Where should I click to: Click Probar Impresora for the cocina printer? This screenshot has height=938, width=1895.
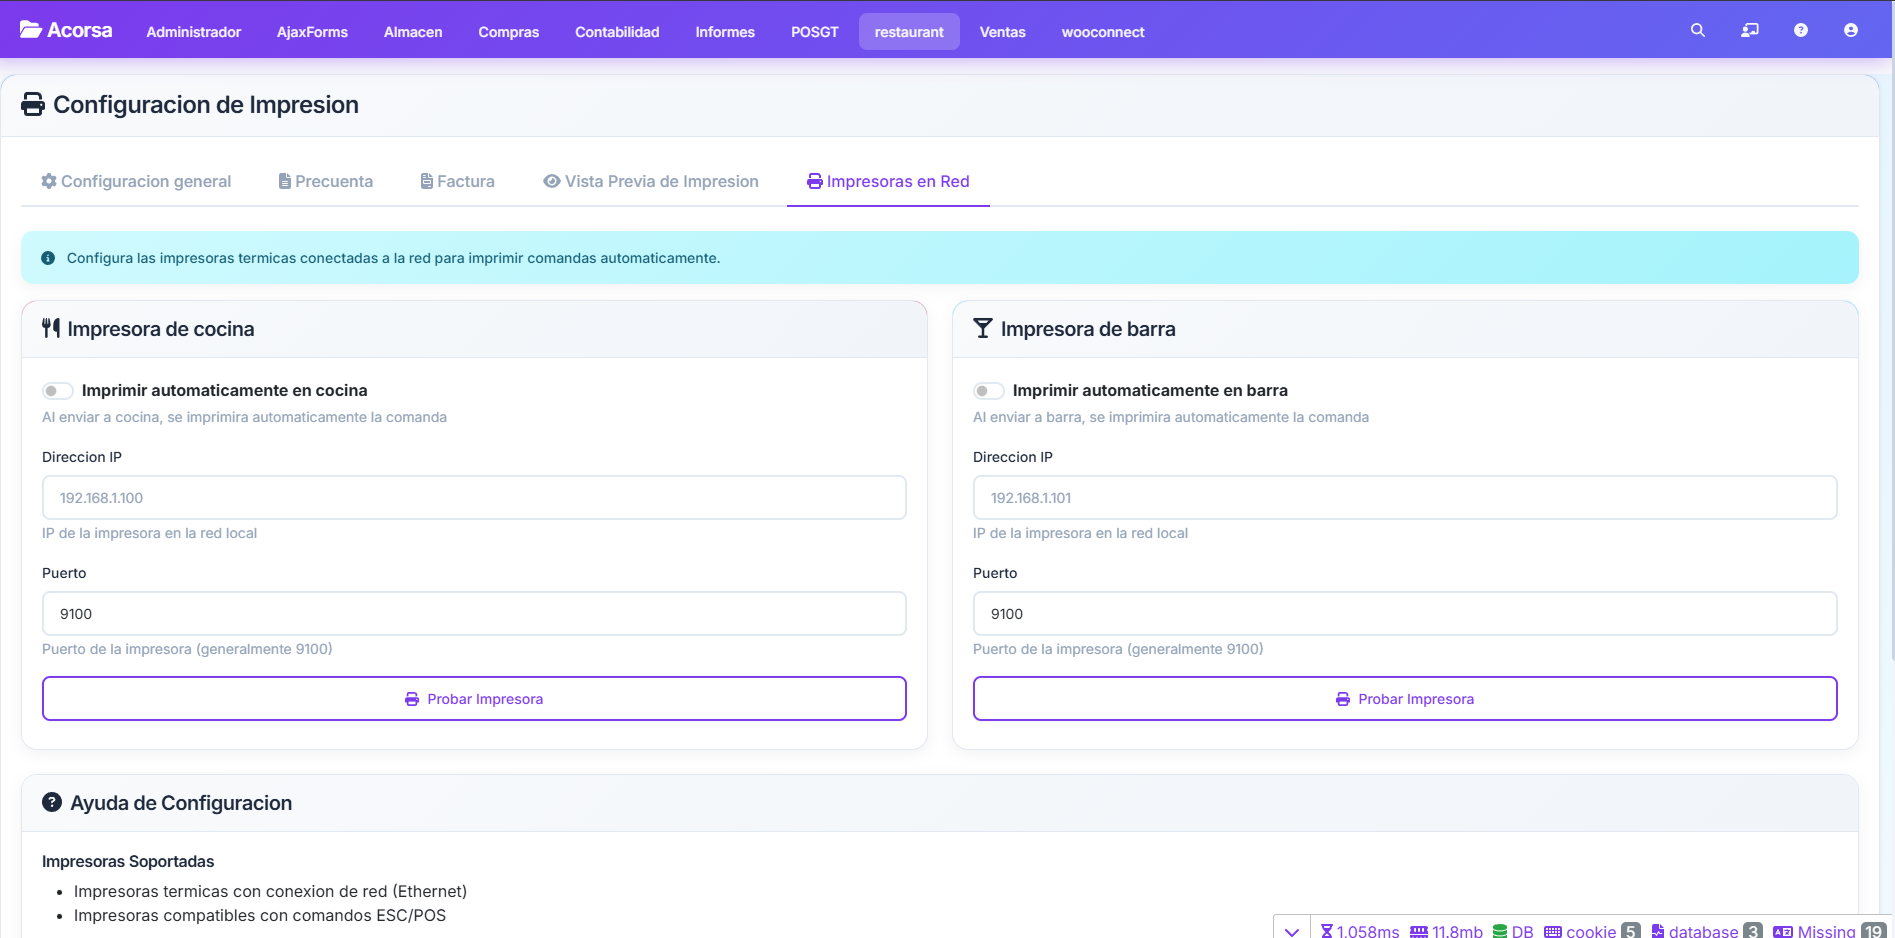click(474, 699)
